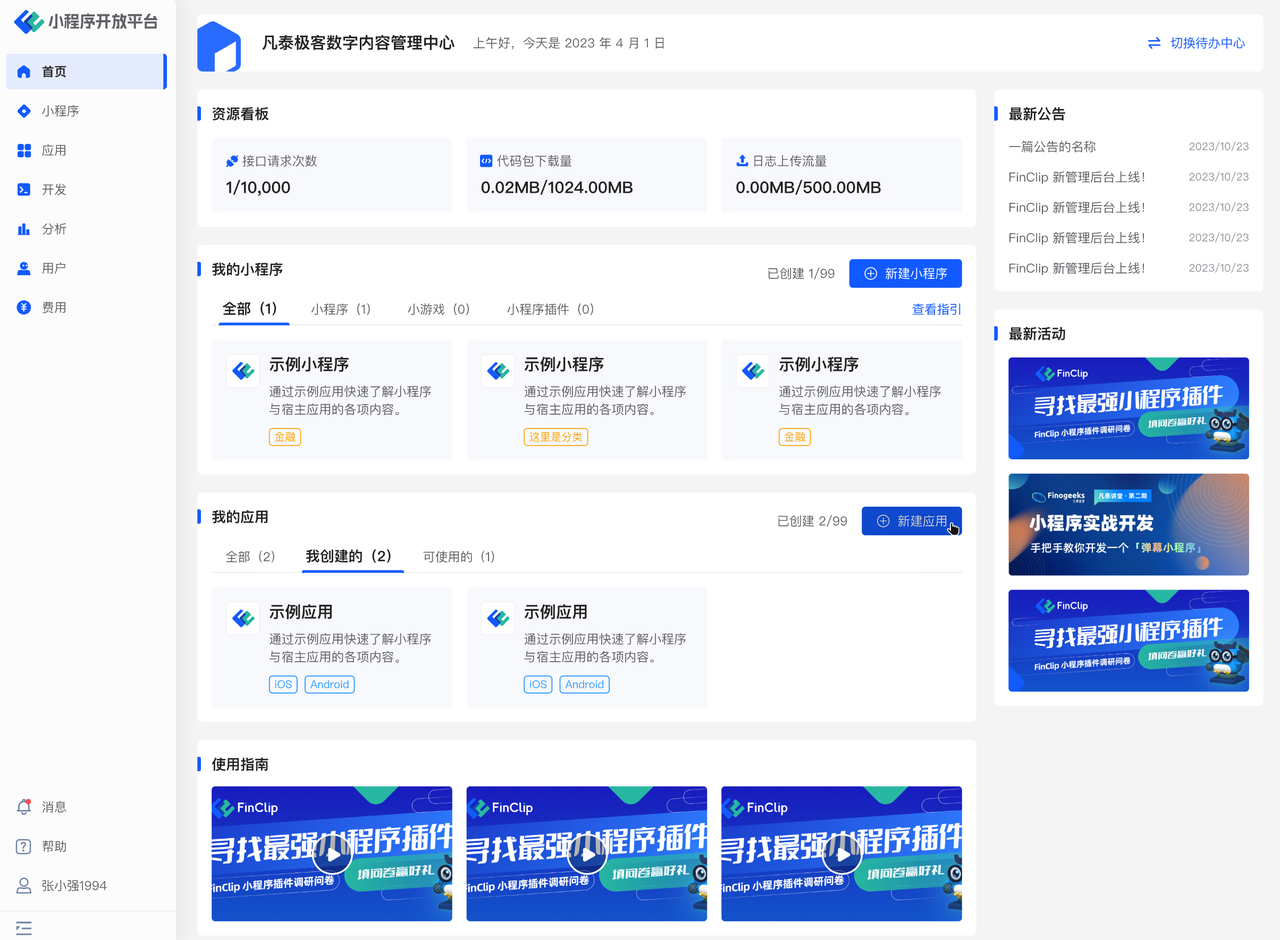Open 开发 terminal icon in sidebar
1280x940 pixels.
[x=24, y=190]
